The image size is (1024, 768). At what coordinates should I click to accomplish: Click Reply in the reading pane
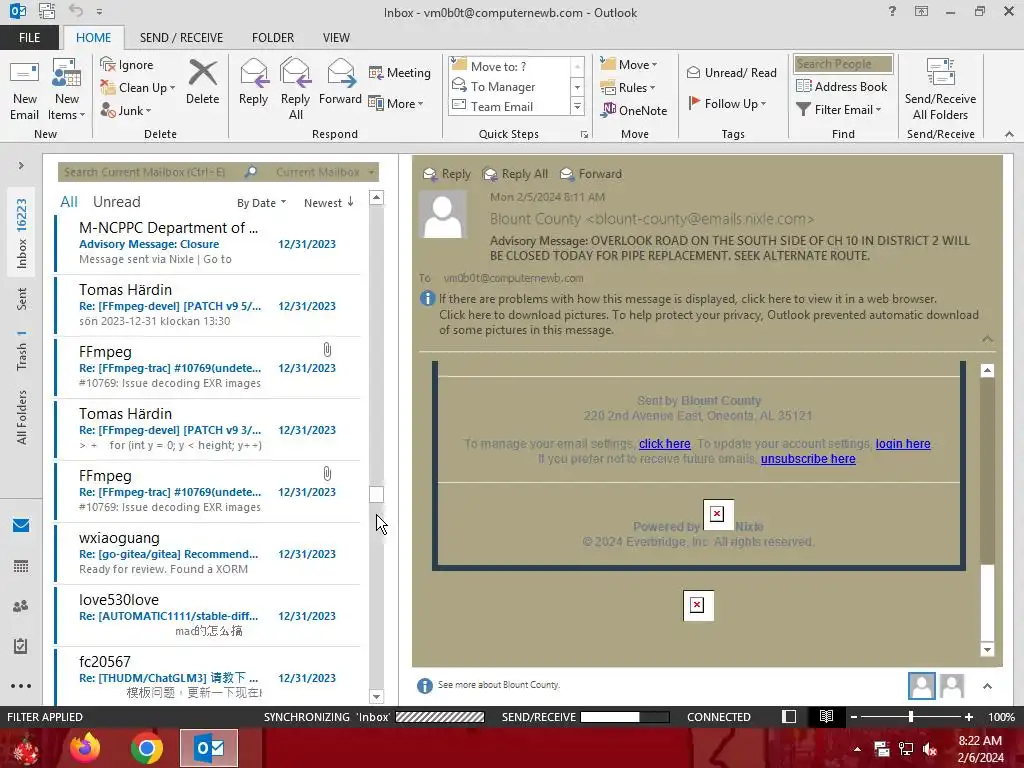click(447, 174)
